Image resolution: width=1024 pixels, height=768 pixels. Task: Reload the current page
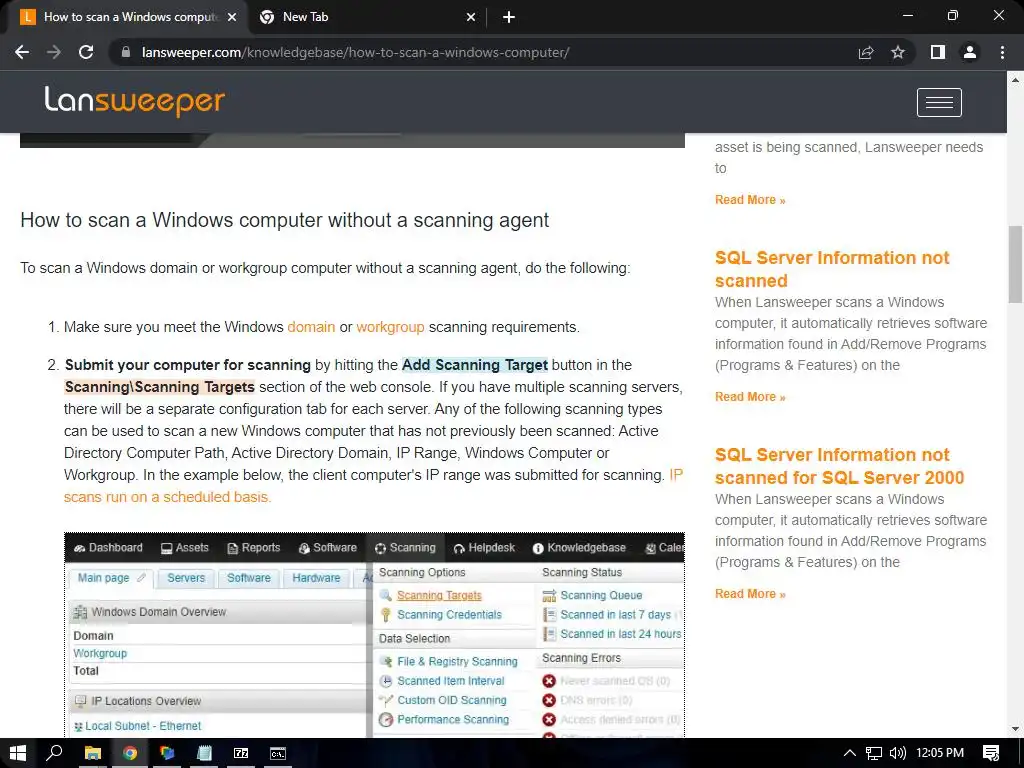pyautogui.click(x=86, y=52)
